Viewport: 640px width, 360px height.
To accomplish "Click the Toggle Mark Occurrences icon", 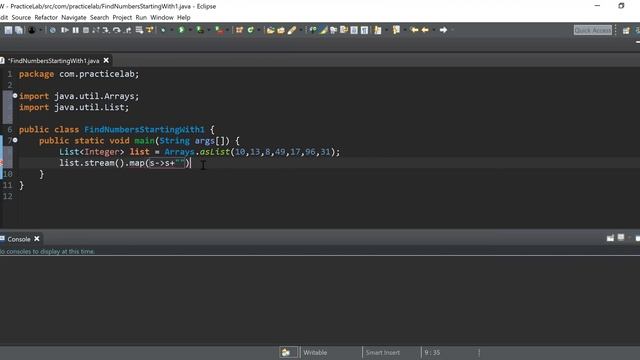I will tap(323, 30).
